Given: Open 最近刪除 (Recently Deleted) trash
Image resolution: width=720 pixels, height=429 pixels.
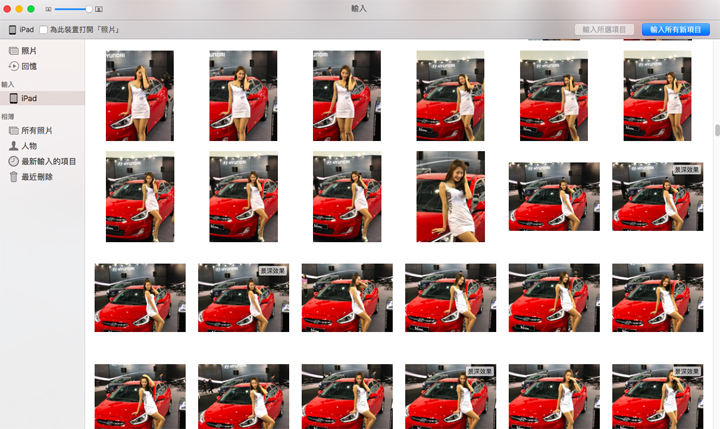Looking at the screenshot, I should click(36, 177).
